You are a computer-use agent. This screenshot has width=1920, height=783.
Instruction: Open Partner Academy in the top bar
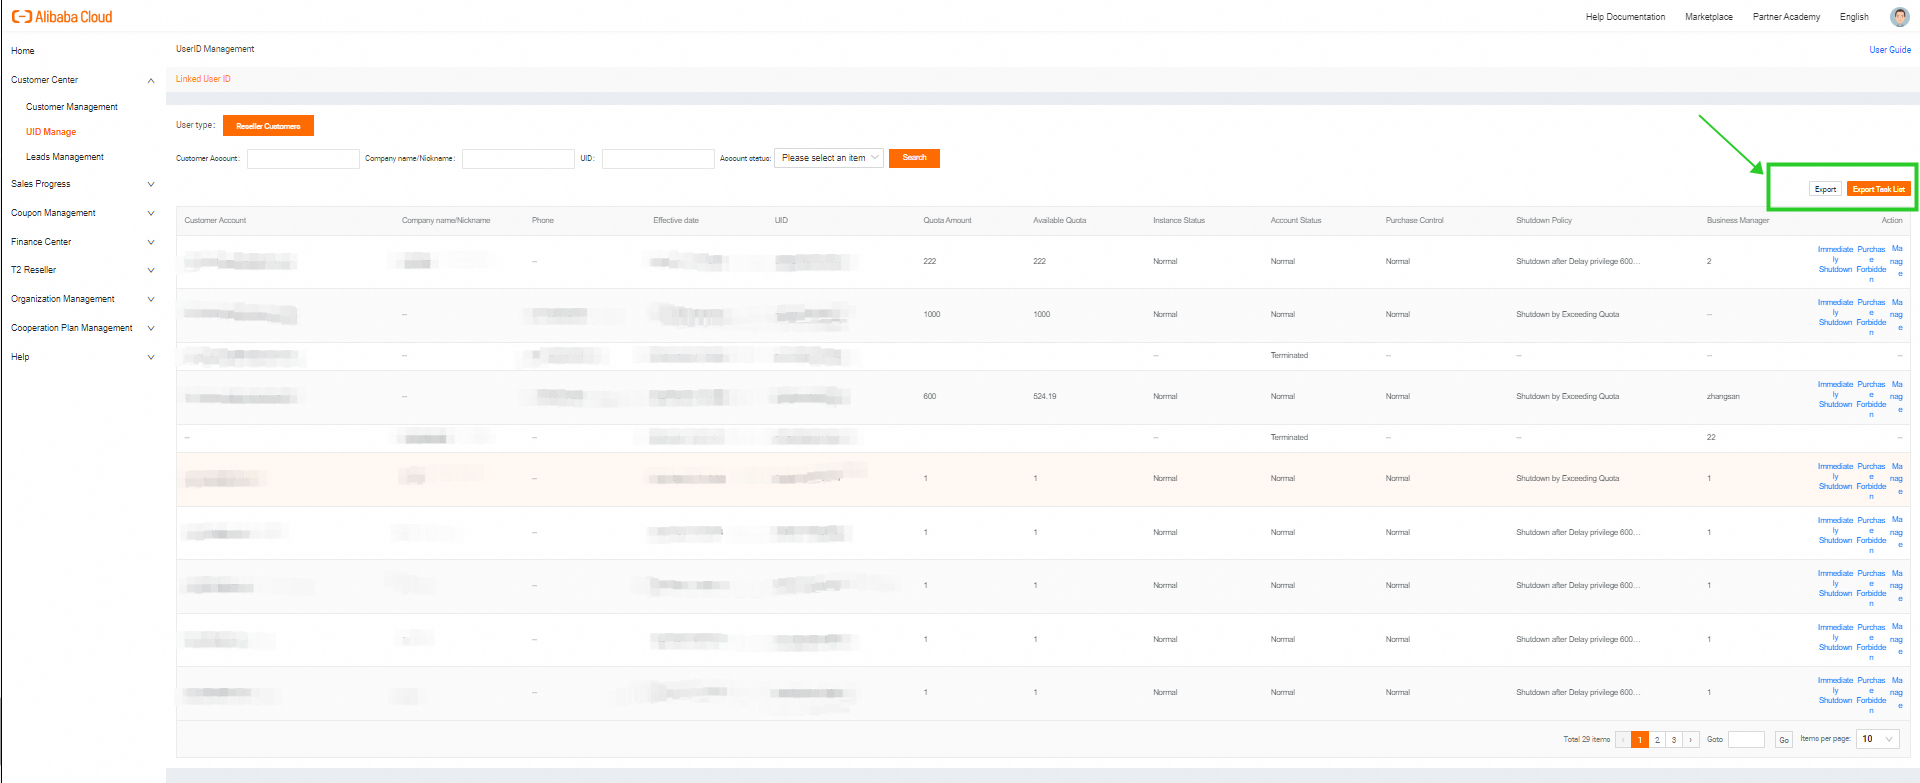pyautogui.click(x=1786, y=17)
